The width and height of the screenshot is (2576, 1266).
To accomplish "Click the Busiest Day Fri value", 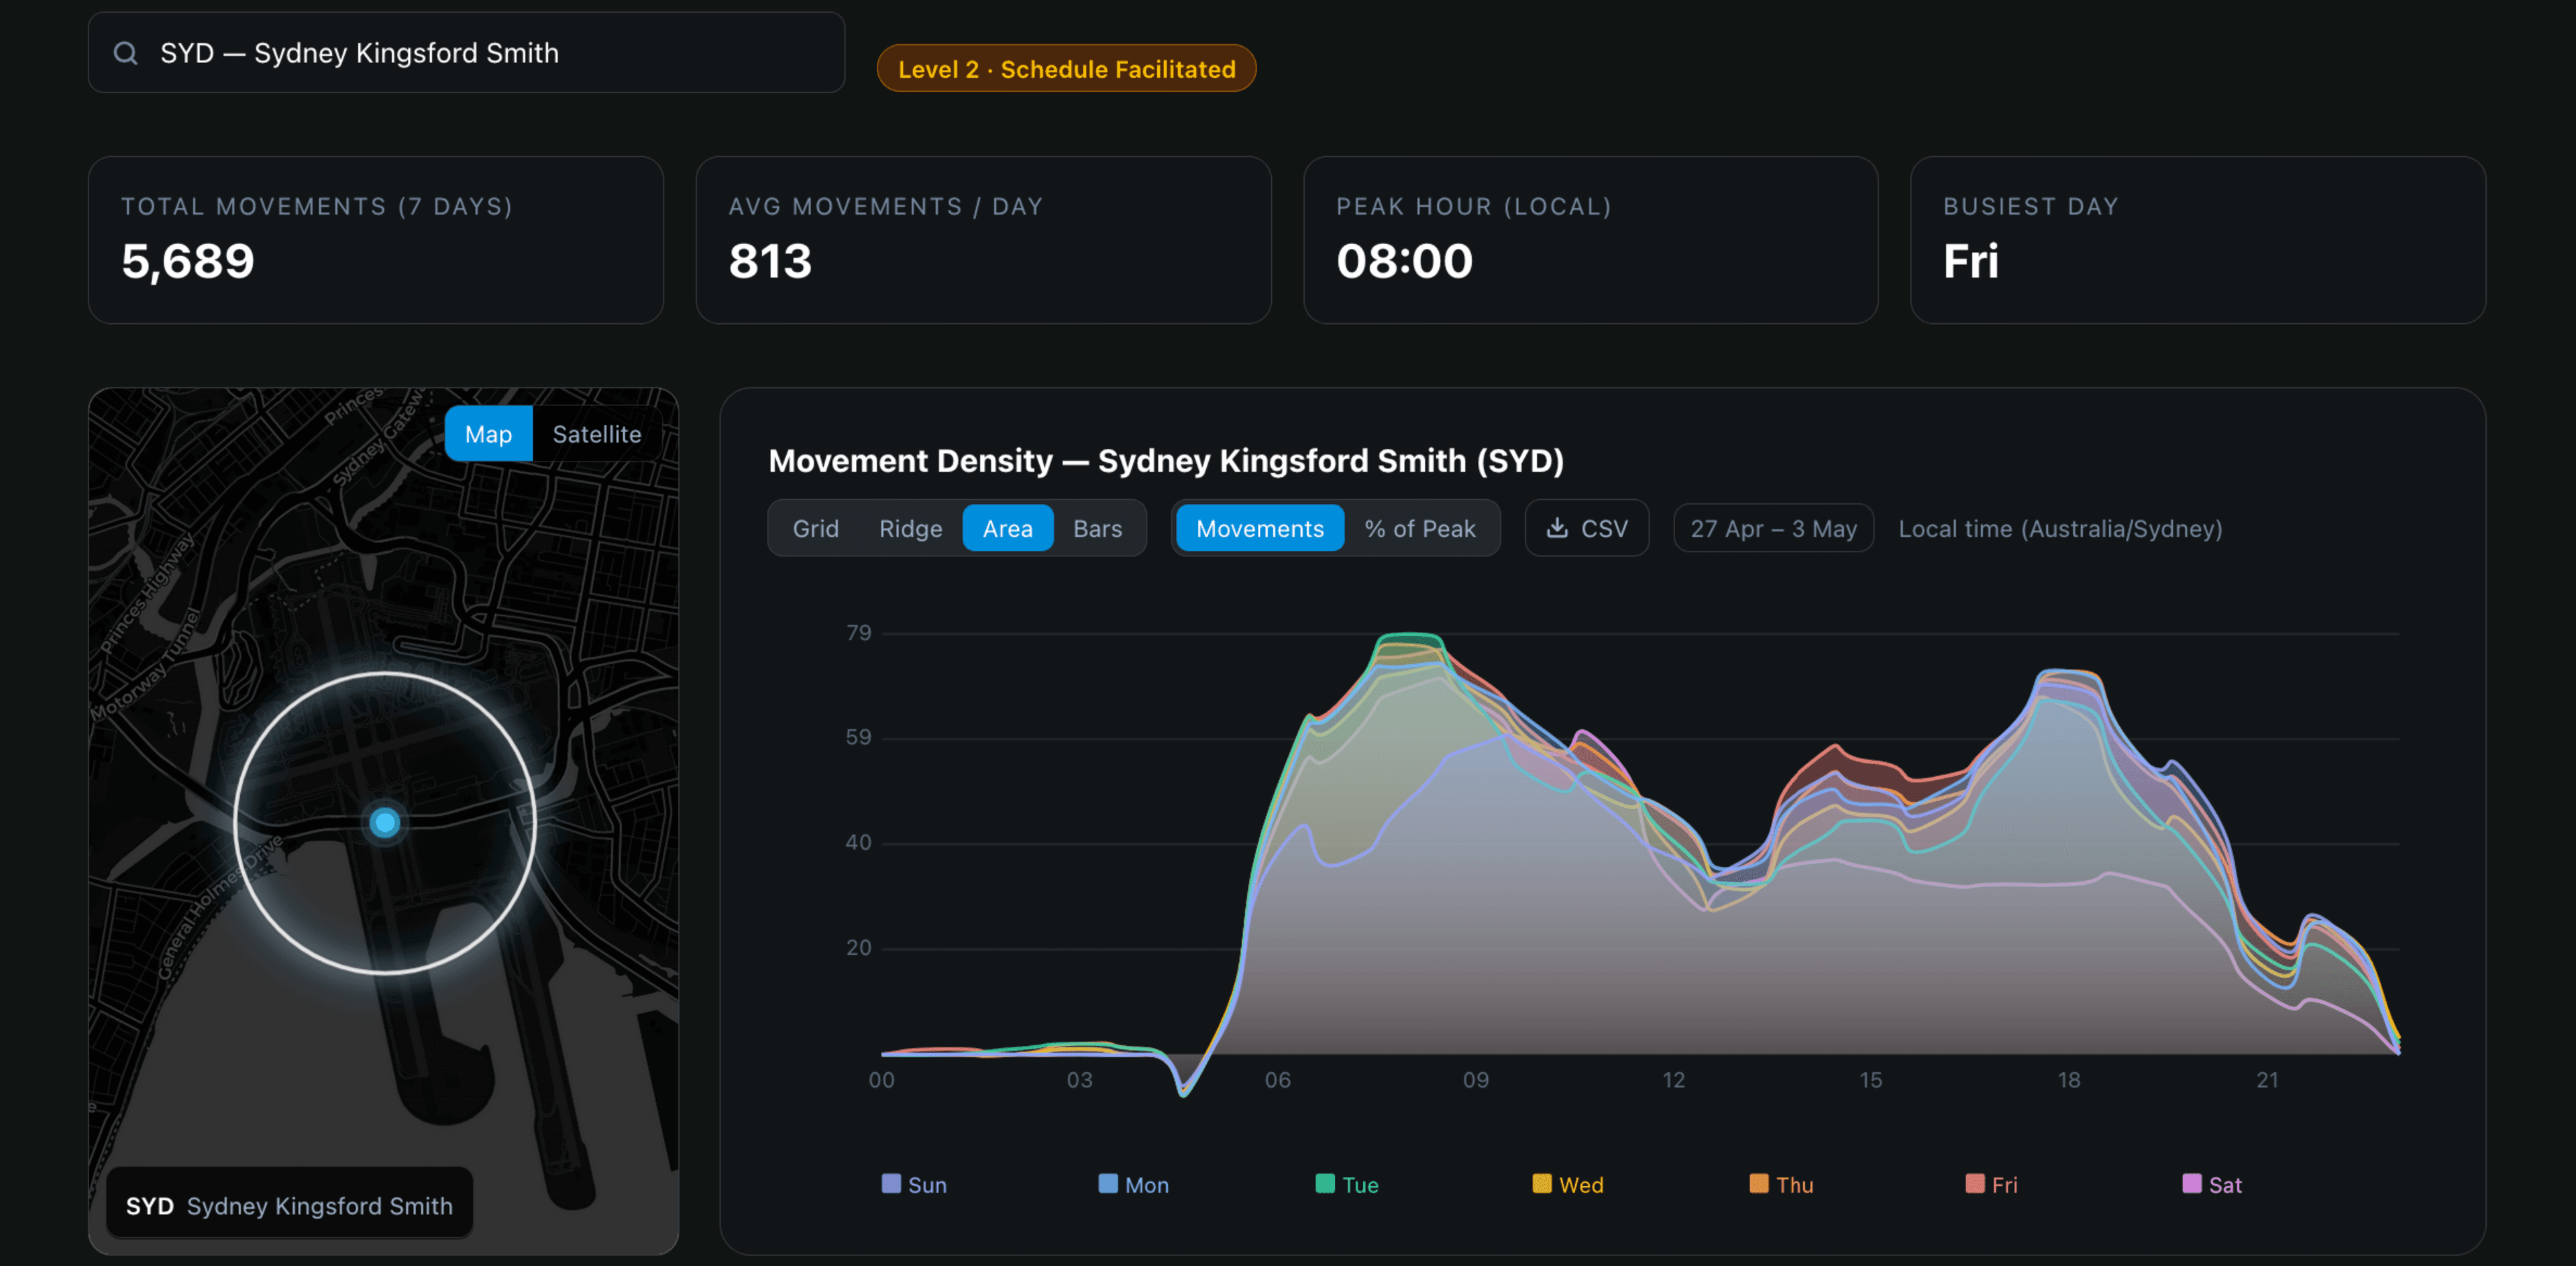I will 1970,261.
